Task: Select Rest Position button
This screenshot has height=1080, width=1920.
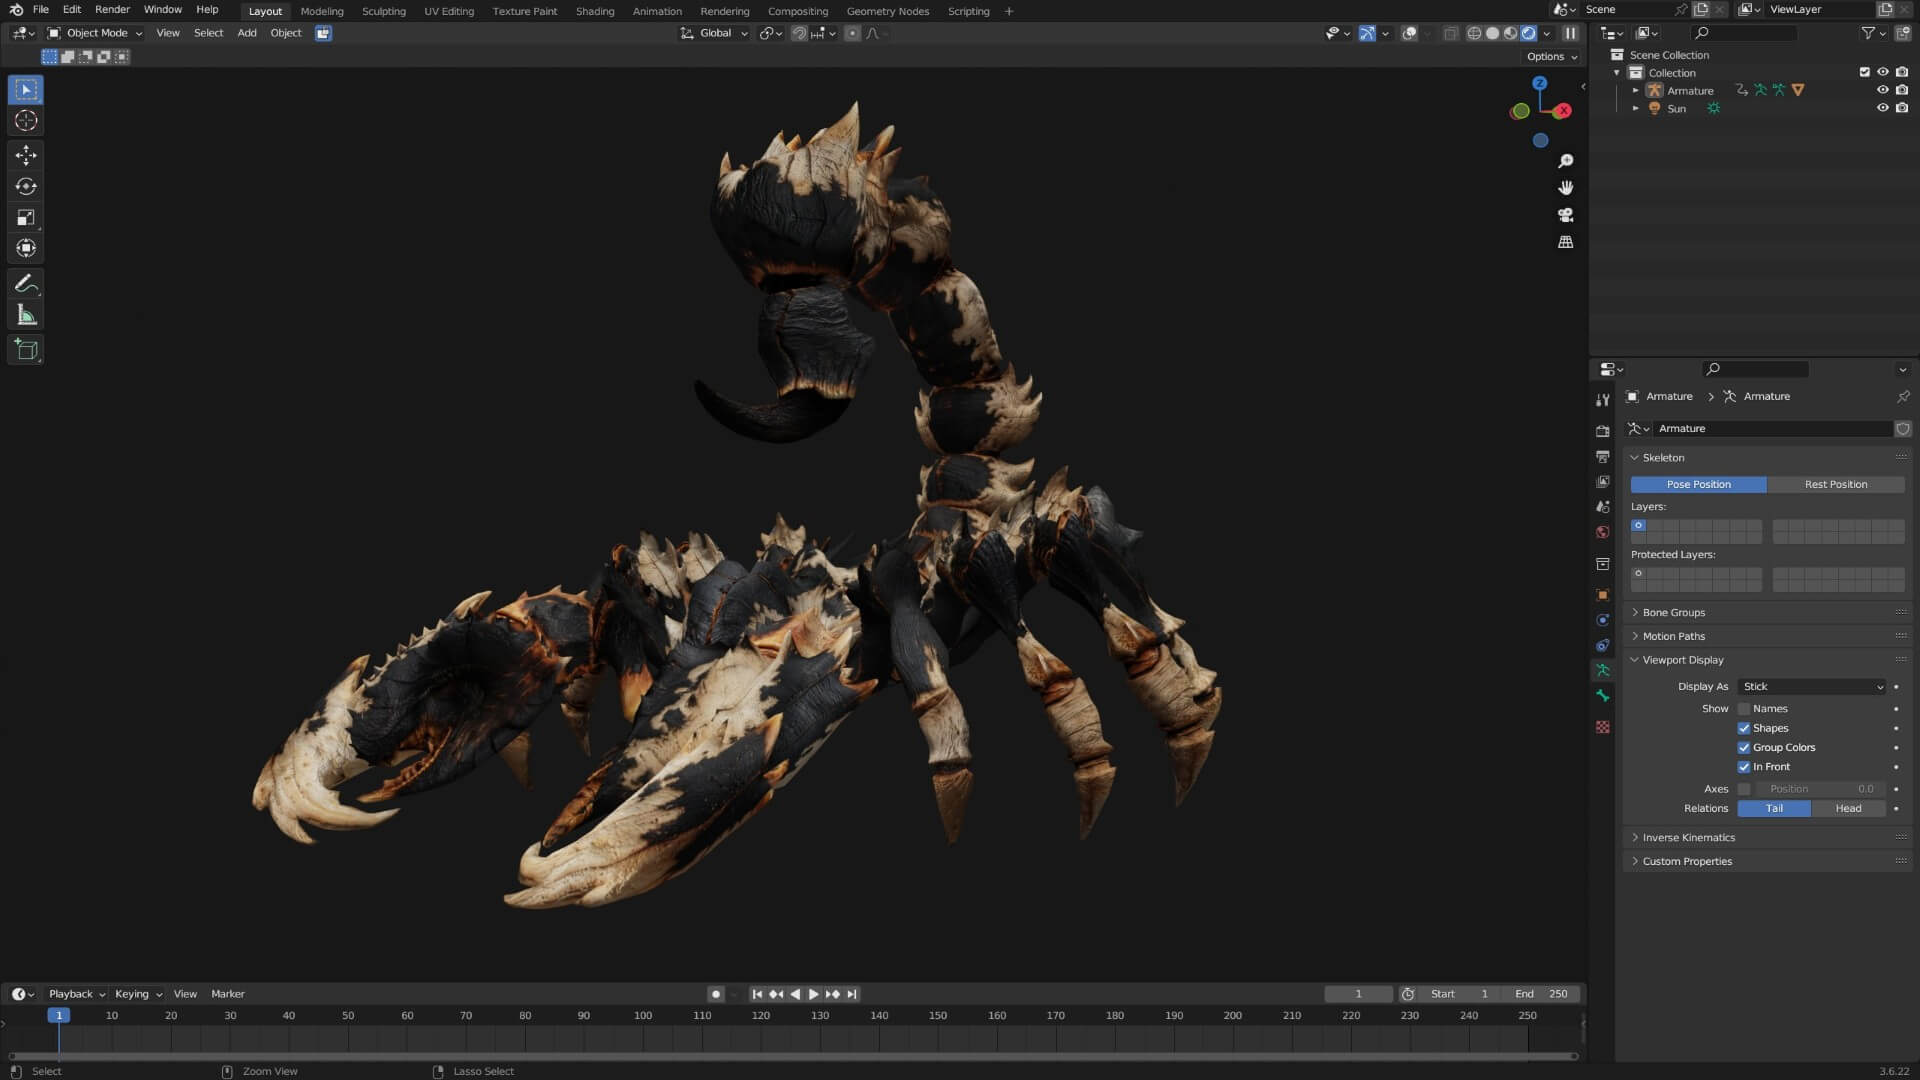Action: coord(1836,485)
